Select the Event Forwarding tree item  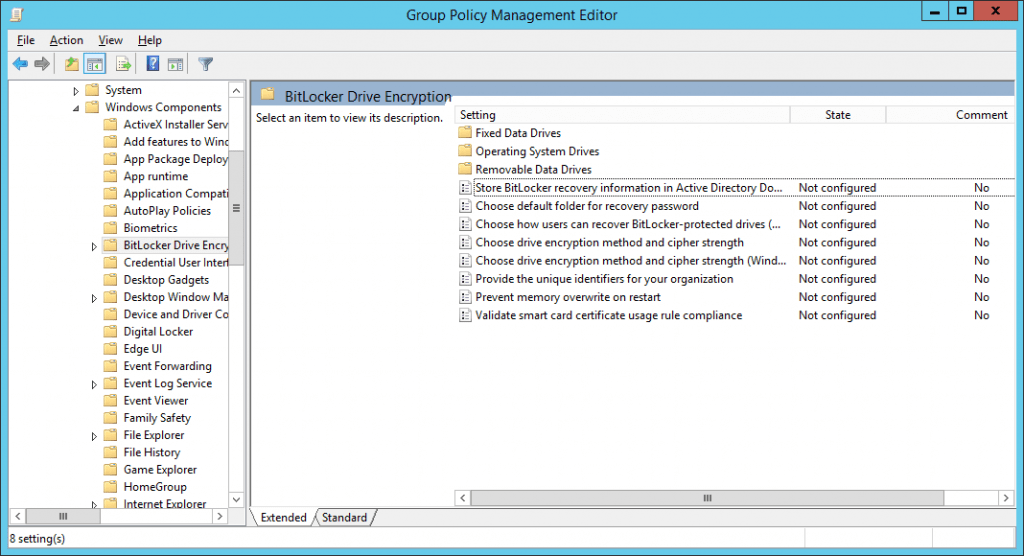(167, 366)
